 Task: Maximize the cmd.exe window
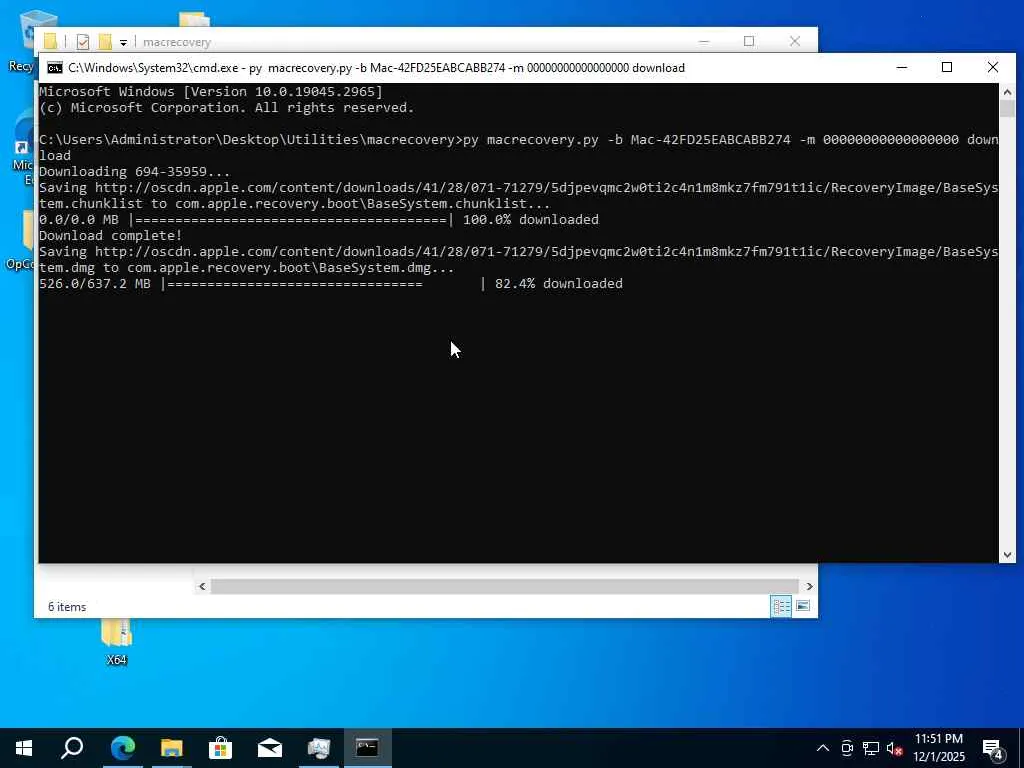[x=947, y=67]
